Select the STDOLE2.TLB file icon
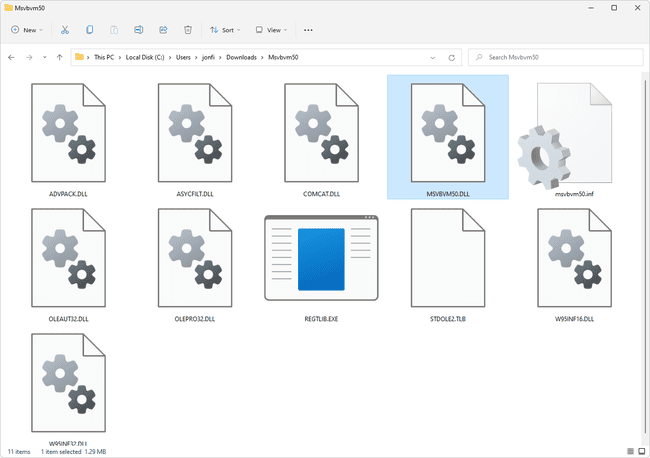This screenshot has width=650, height=458. 448,258
